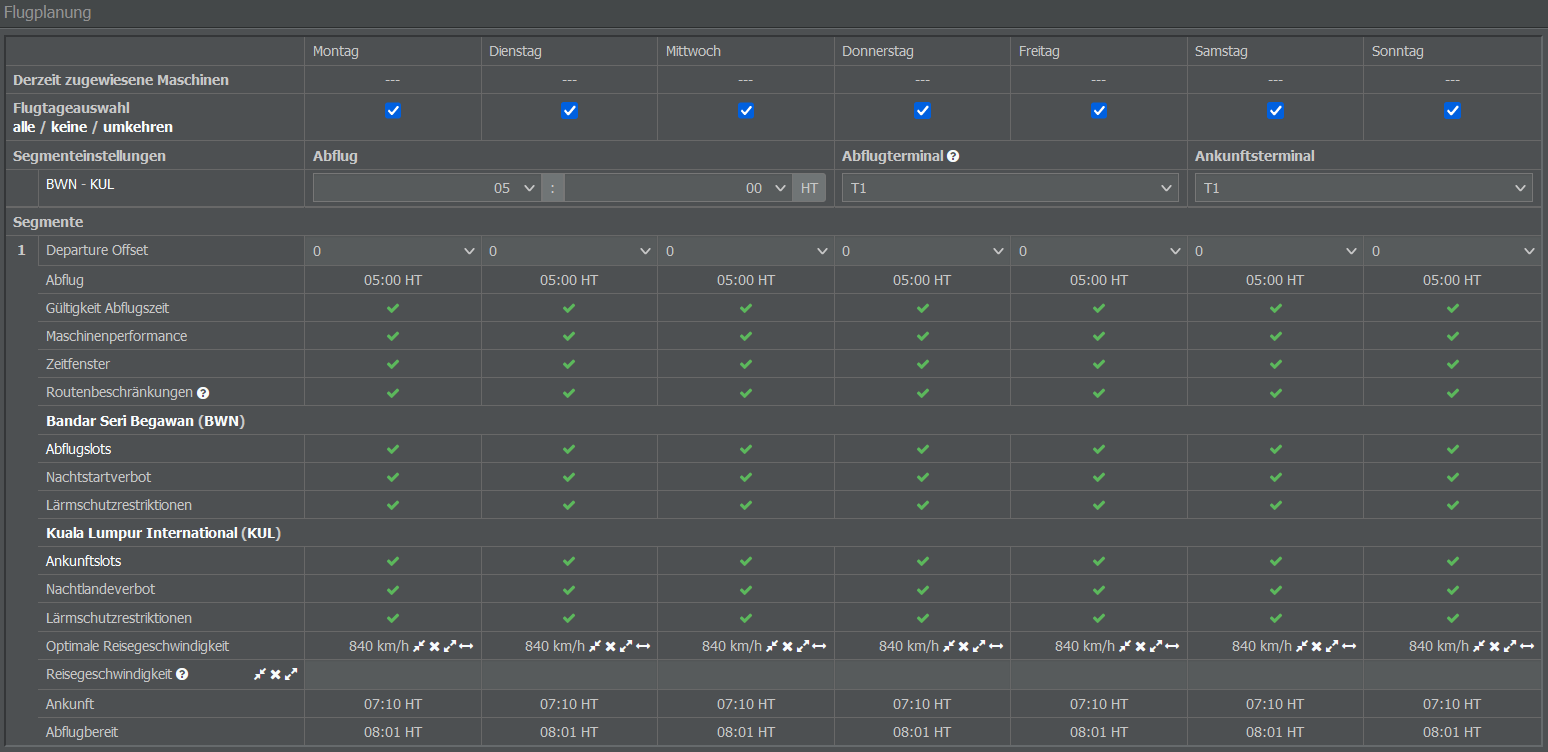Uncheck the Dienstag flight day checkbox

[569, 111]
